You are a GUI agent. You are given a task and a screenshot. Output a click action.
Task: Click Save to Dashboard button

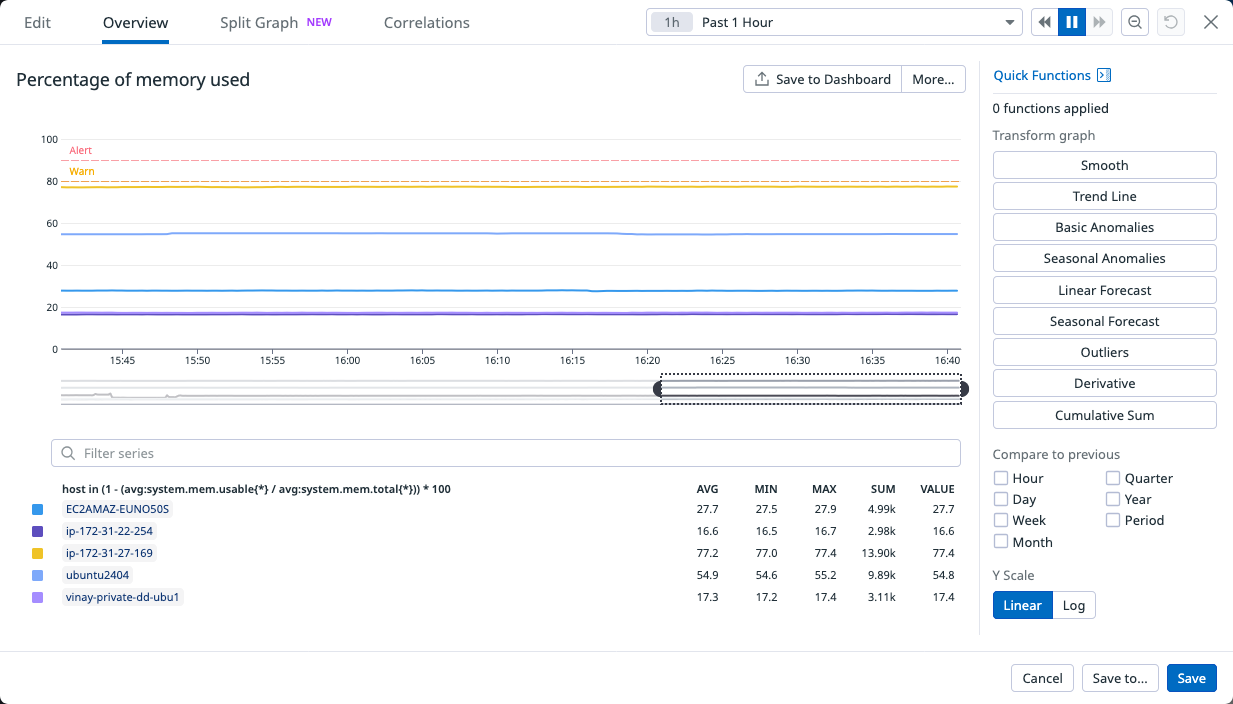point(822,79)
